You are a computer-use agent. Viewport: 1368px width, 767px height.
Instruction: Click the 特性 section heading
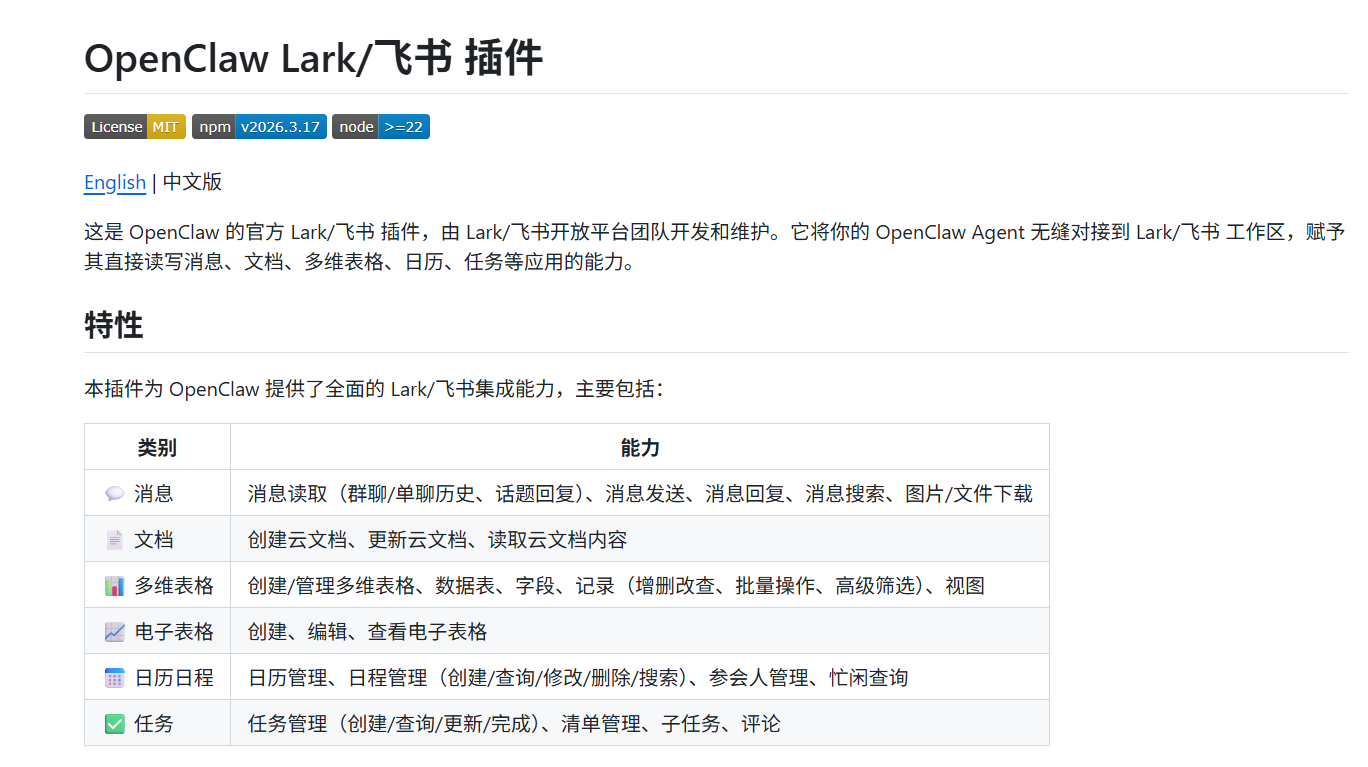114,325
